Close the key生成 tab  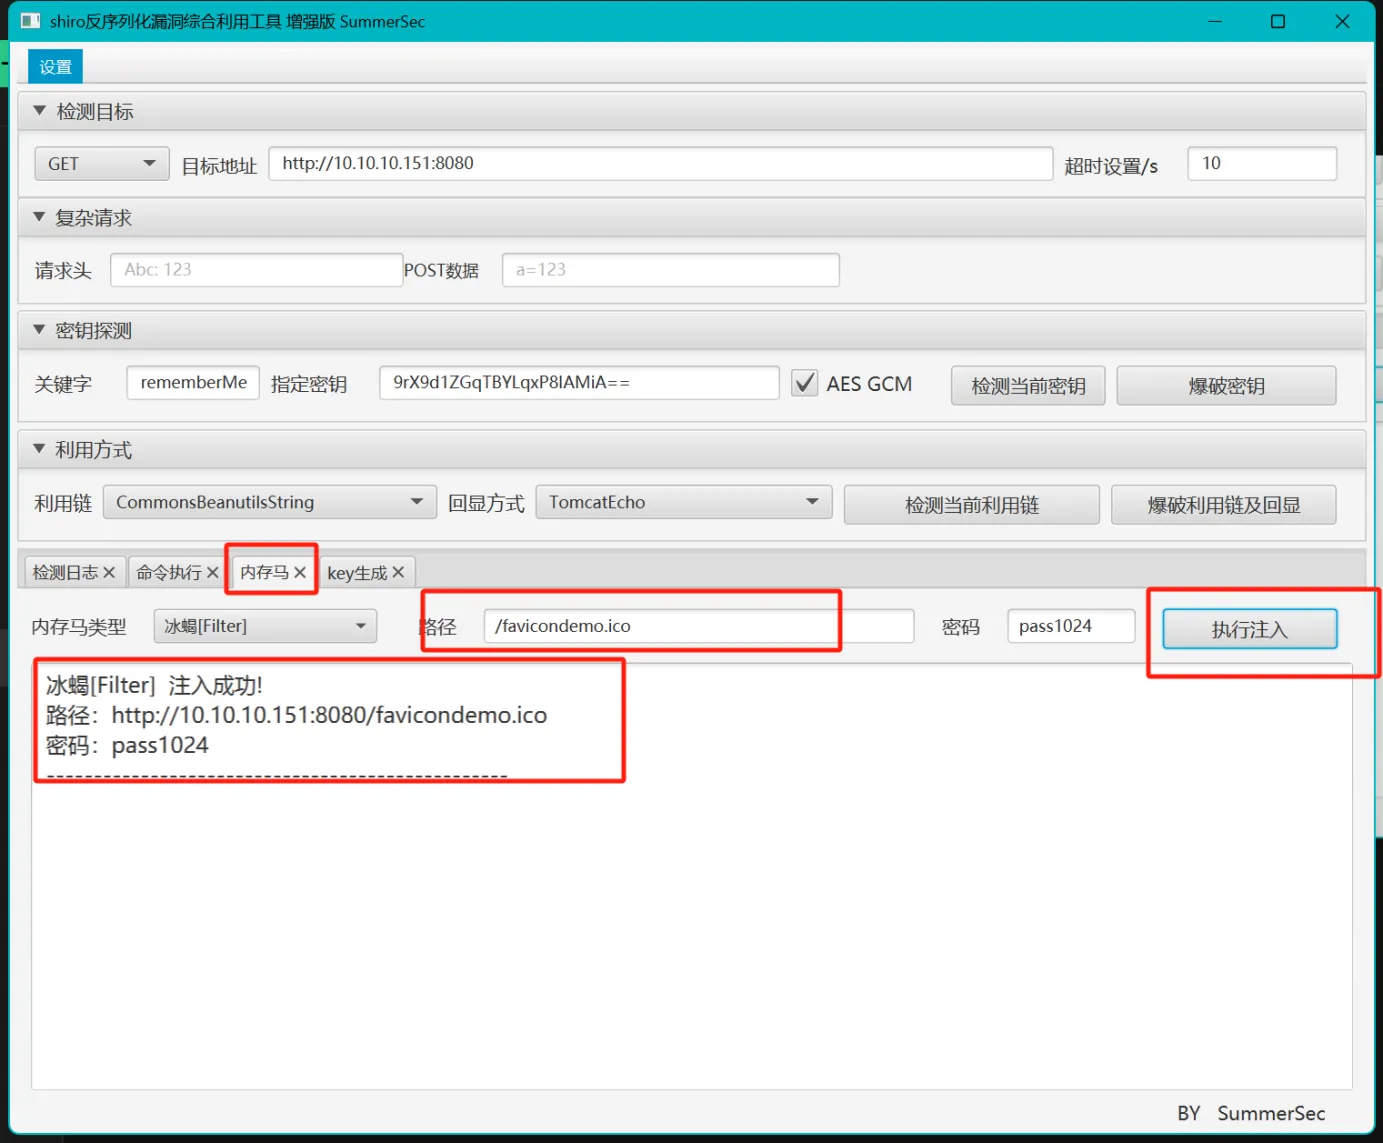(x=398, y=572)
